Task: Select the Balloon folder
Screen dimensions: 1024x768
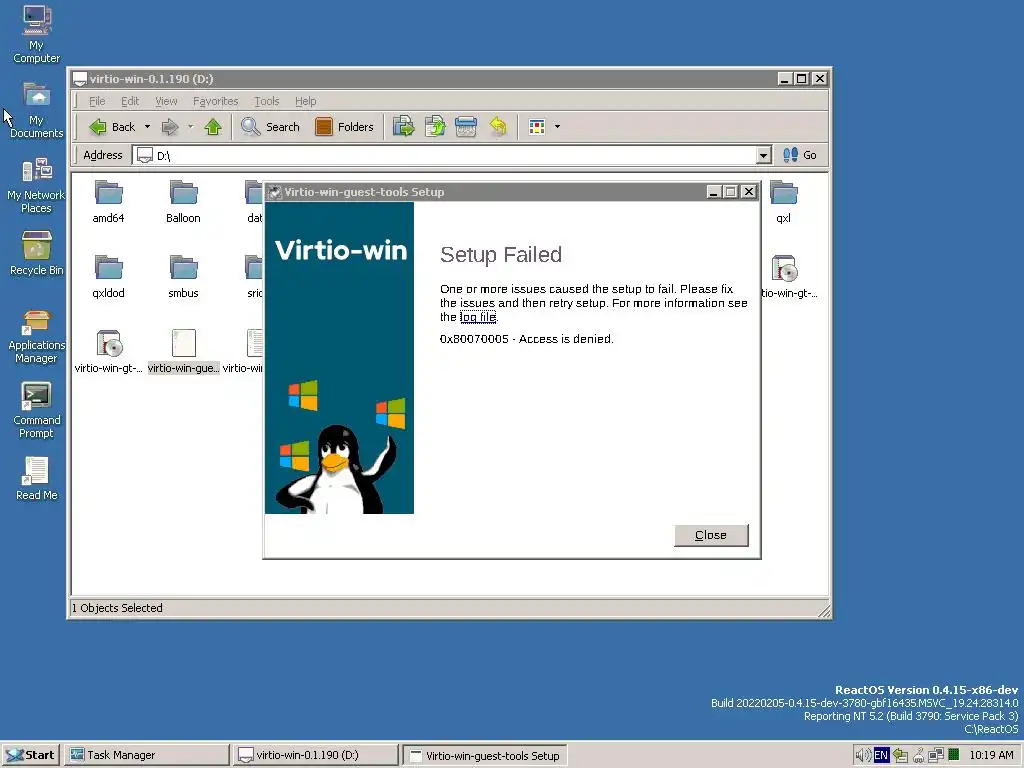Action: (x=183, y=201)
